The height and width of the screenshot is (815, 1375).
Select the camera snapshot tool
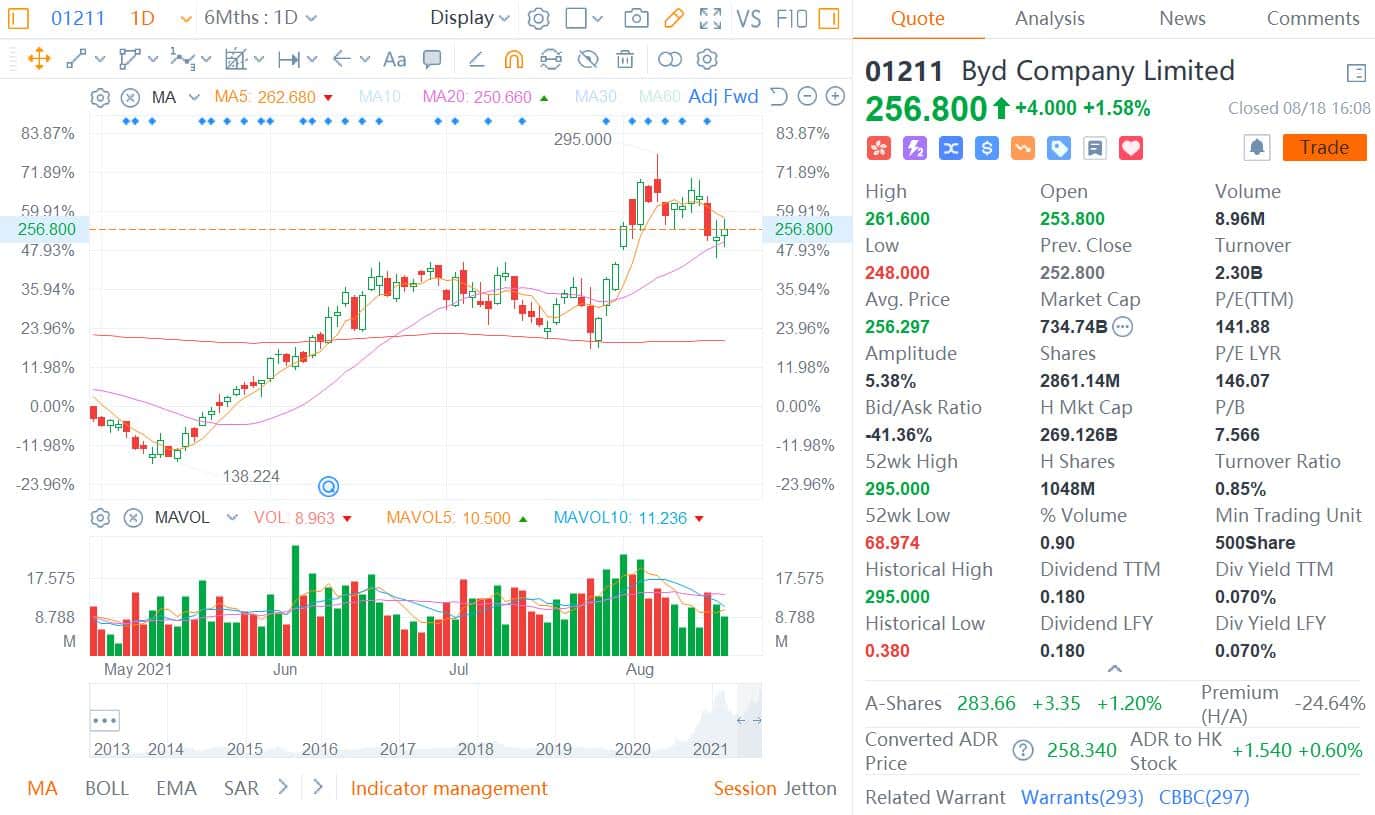tap(637, 18)
